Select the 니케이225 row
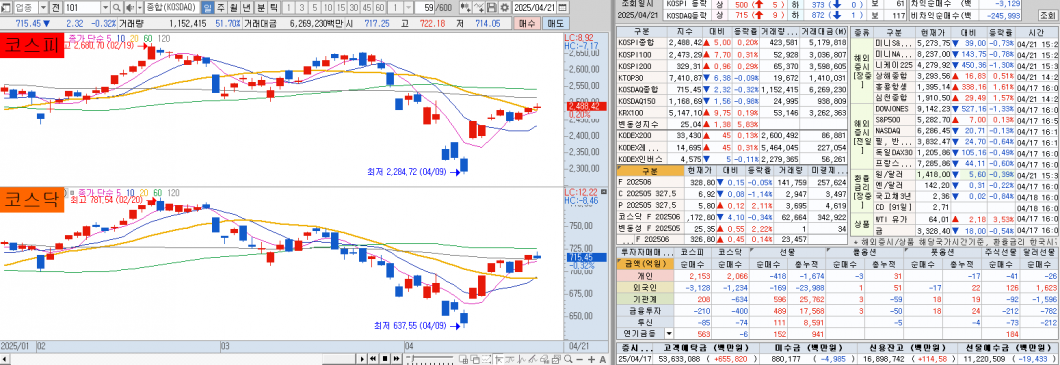This screenshot has width=1060, height=365. coord(965,65)
